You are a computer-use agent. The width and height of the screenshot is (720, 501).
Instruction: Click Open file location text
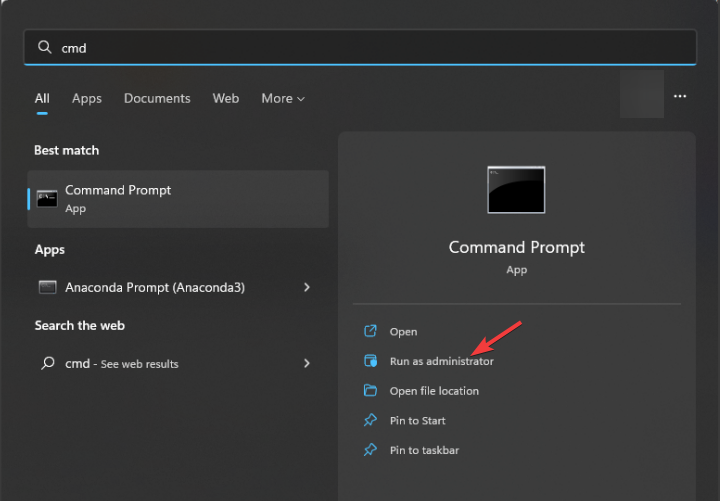[x=434, y=391]
